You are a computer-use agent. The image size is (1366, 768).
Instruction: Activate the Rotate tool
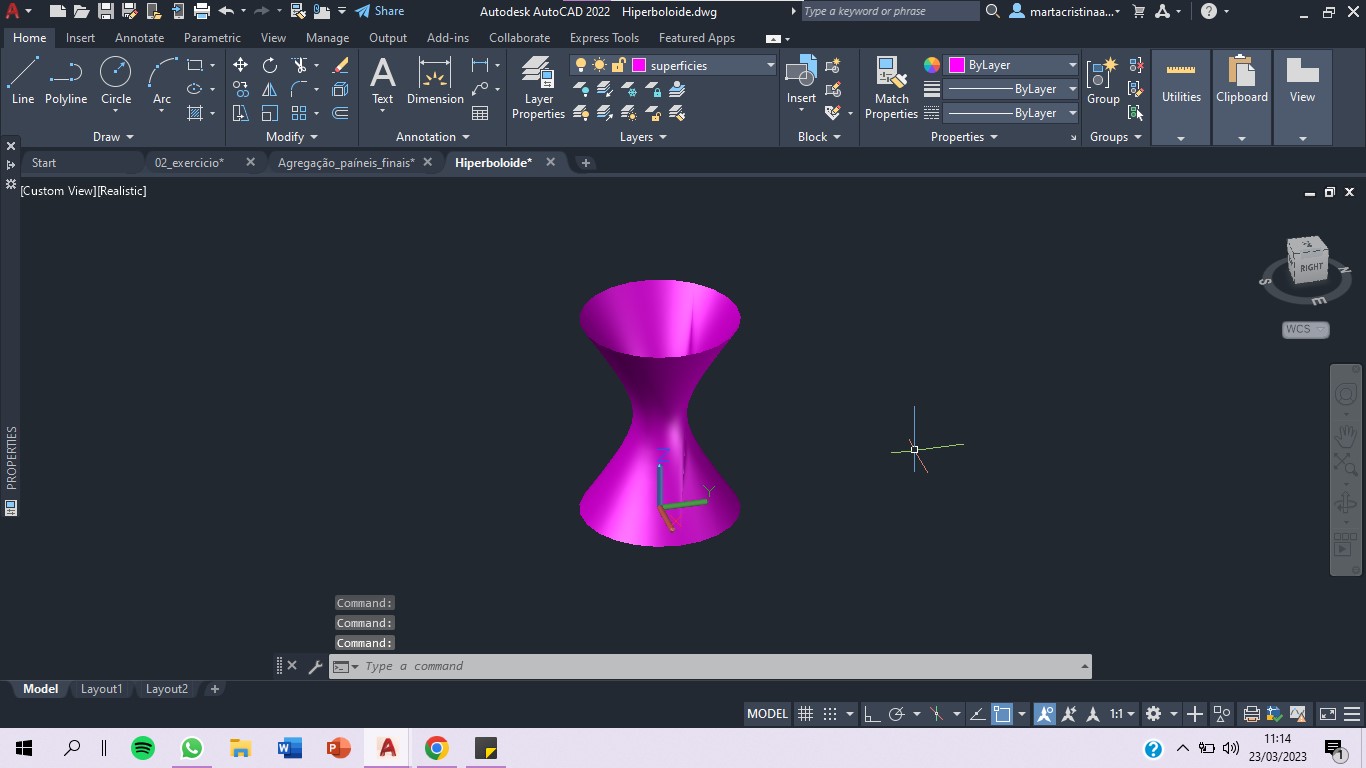pos(270,65)
